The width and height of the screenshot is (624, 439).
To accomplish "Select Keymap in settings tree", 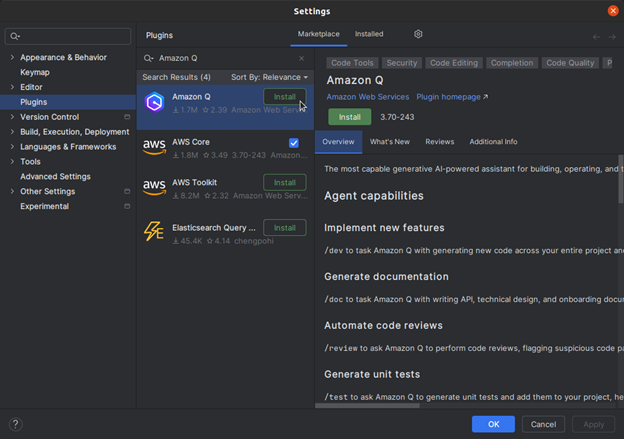I will [35, 72].
